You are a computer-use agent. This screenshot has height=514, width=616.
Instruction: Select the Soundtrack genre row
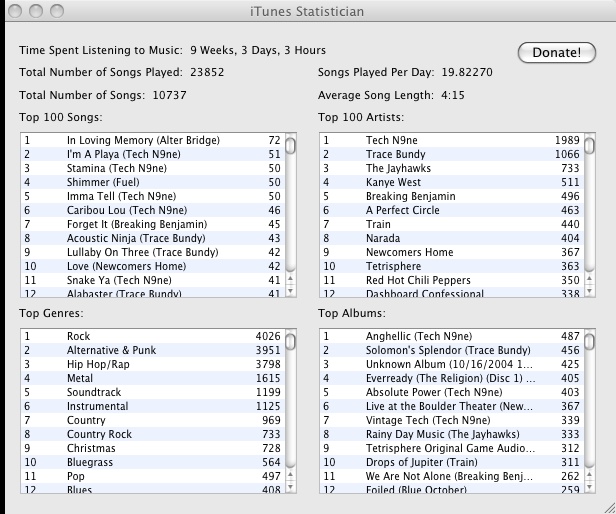click(153, 392)
